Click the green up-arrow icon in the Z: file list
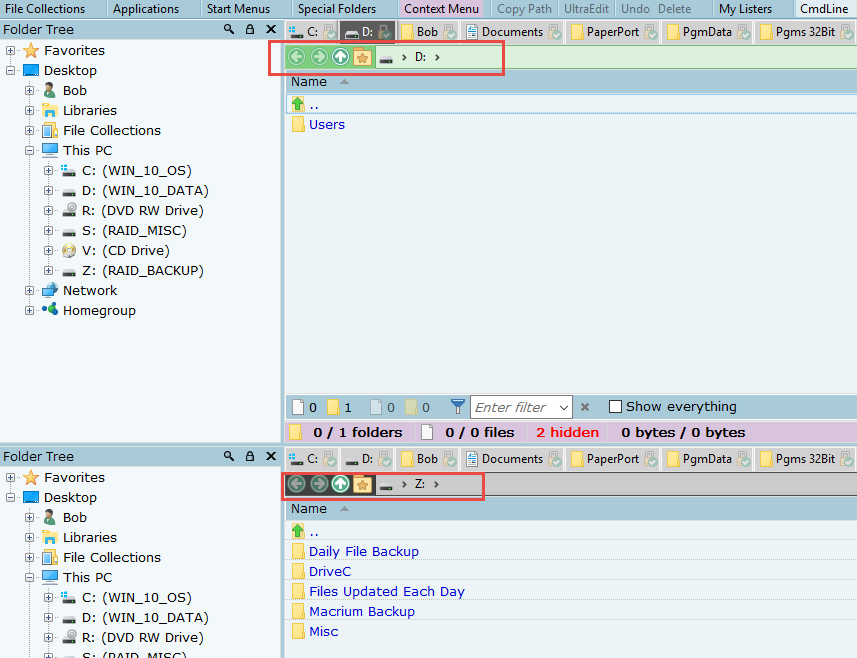 coord(298,531)
